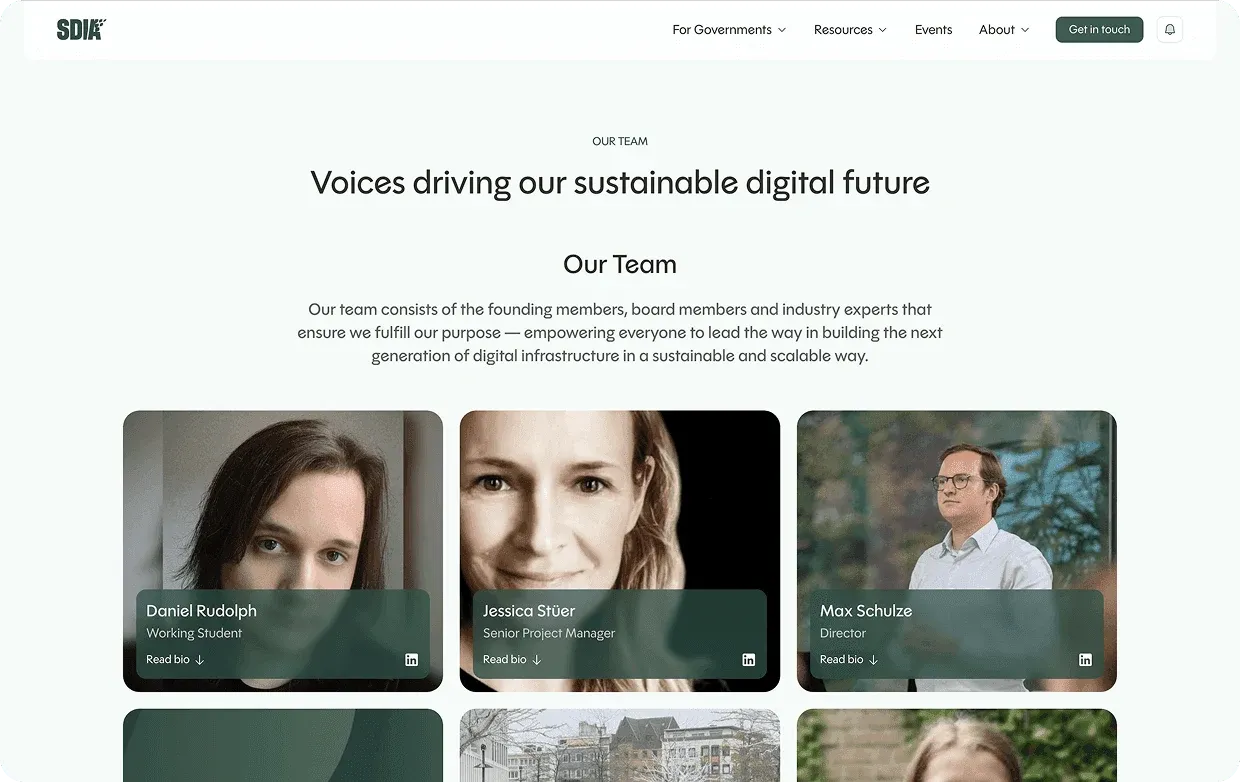This screenshot has height=782, width=1240.
Task: Open the notifications bell icon
Action: pos(1169,30)
